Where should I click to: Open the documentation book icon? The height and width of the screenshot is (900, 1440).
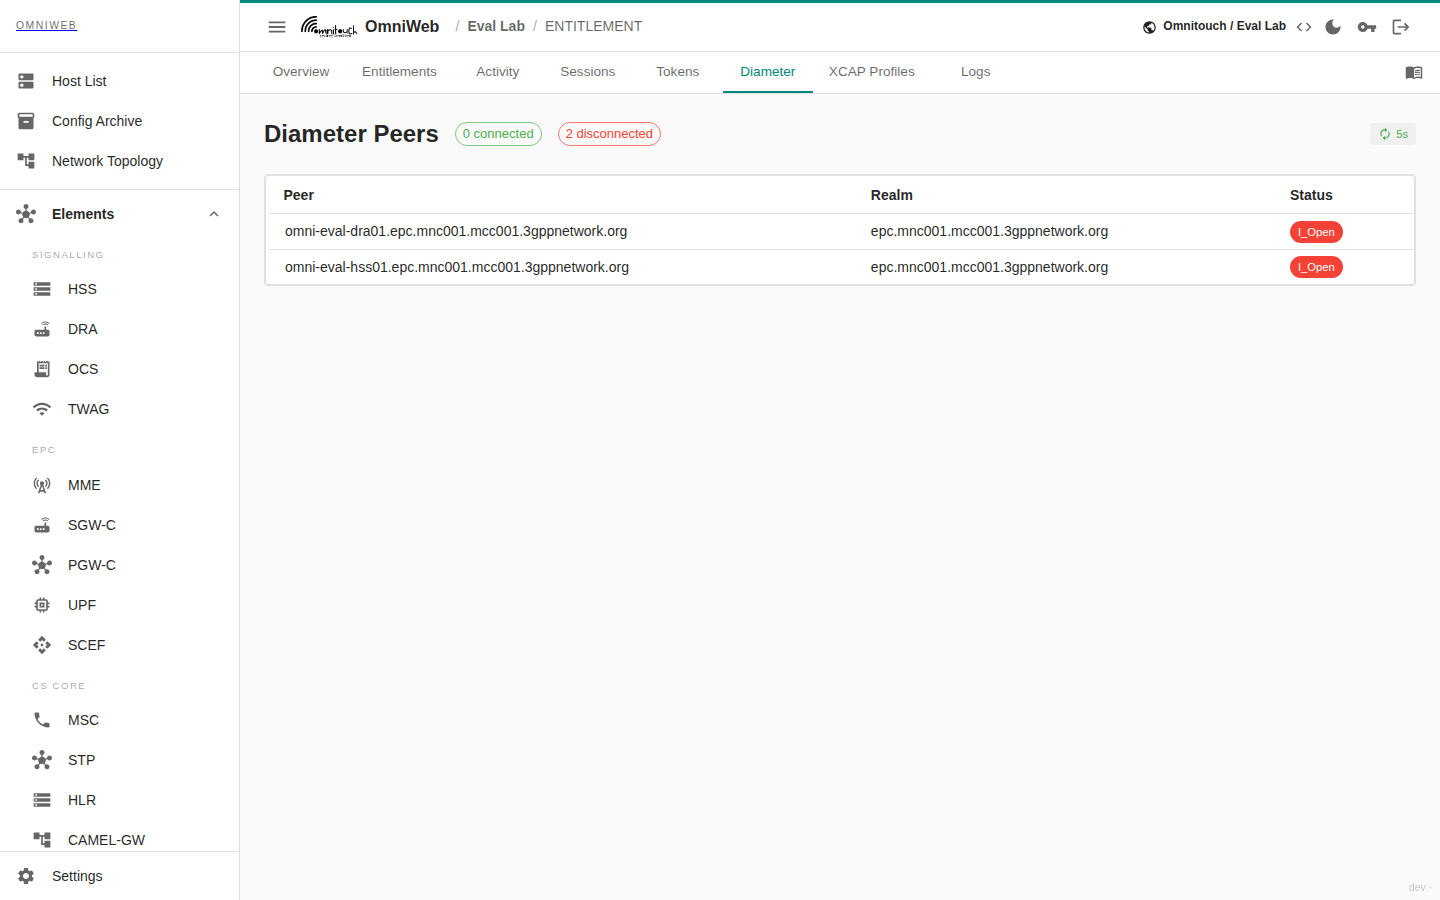pos(1414,72)
